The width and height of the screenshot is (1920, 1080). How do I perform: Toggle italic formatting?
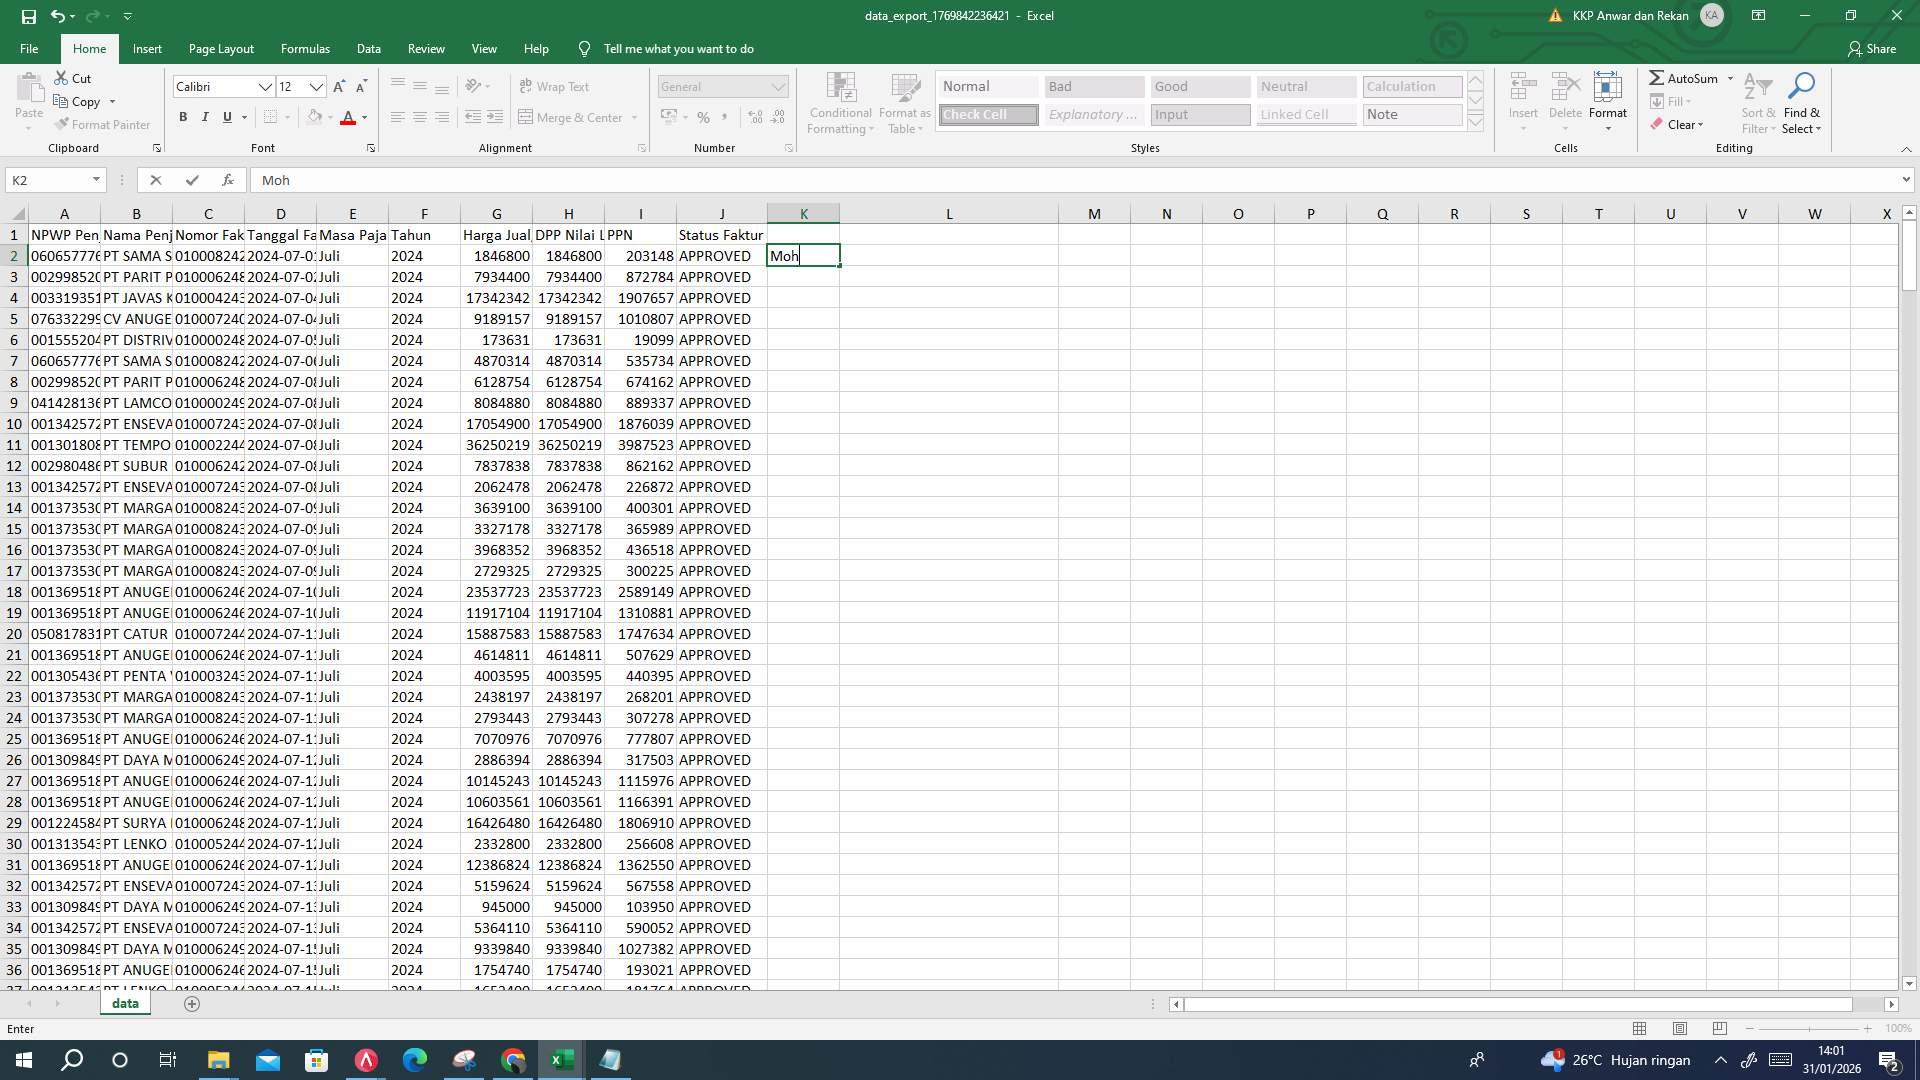click(205, 117)
